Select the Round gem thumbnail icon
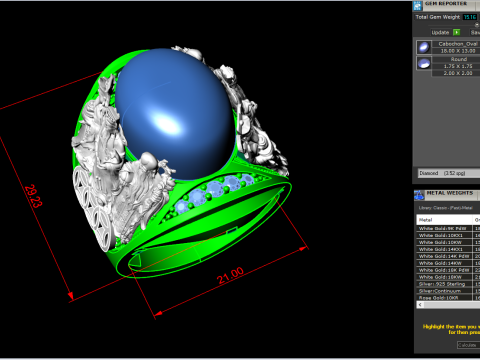Screen dimensions: 480x360 [424, 63]
